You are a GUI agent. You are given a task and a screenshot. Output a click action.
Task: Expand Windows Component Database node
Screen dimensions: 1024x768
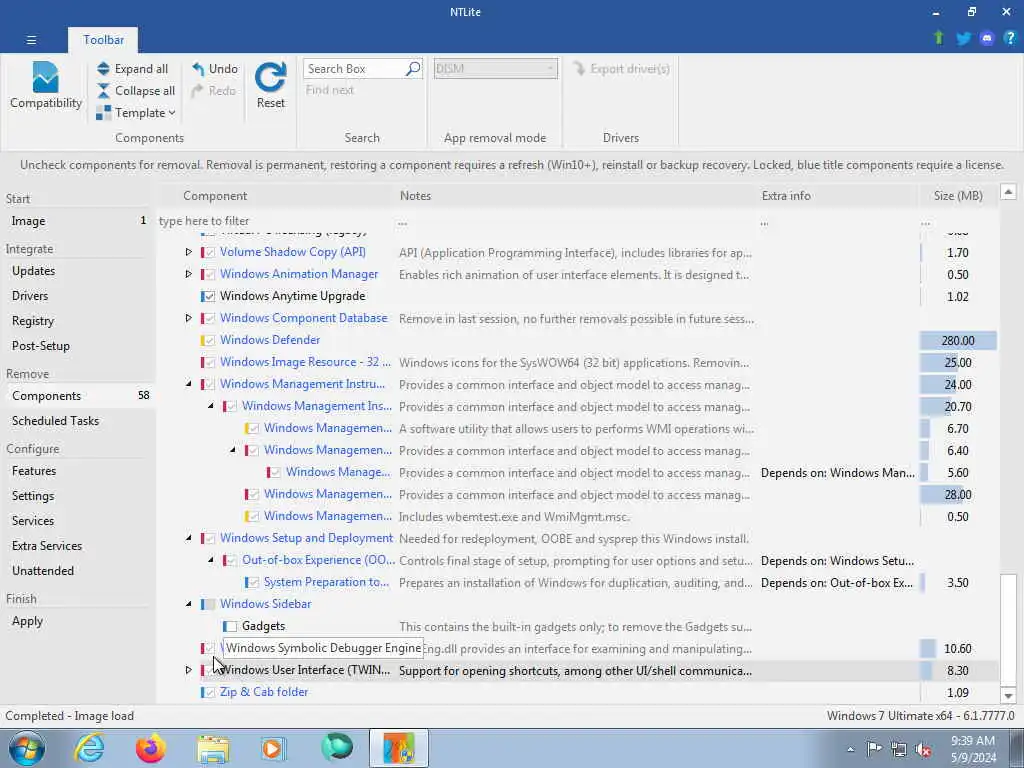189,318
